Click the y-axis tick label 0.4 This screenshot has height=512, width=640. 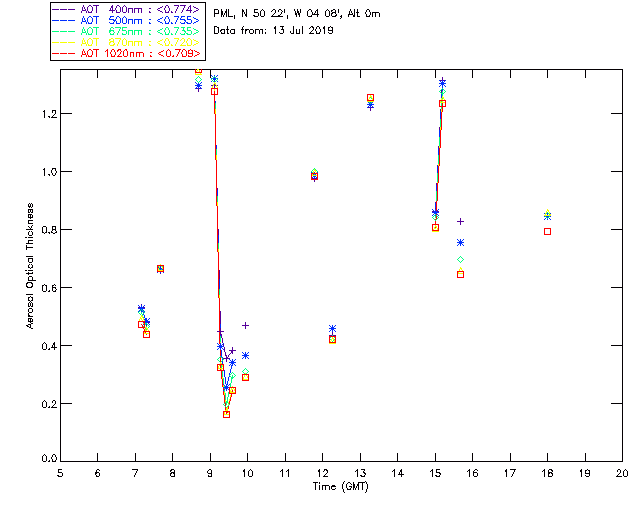49,346
